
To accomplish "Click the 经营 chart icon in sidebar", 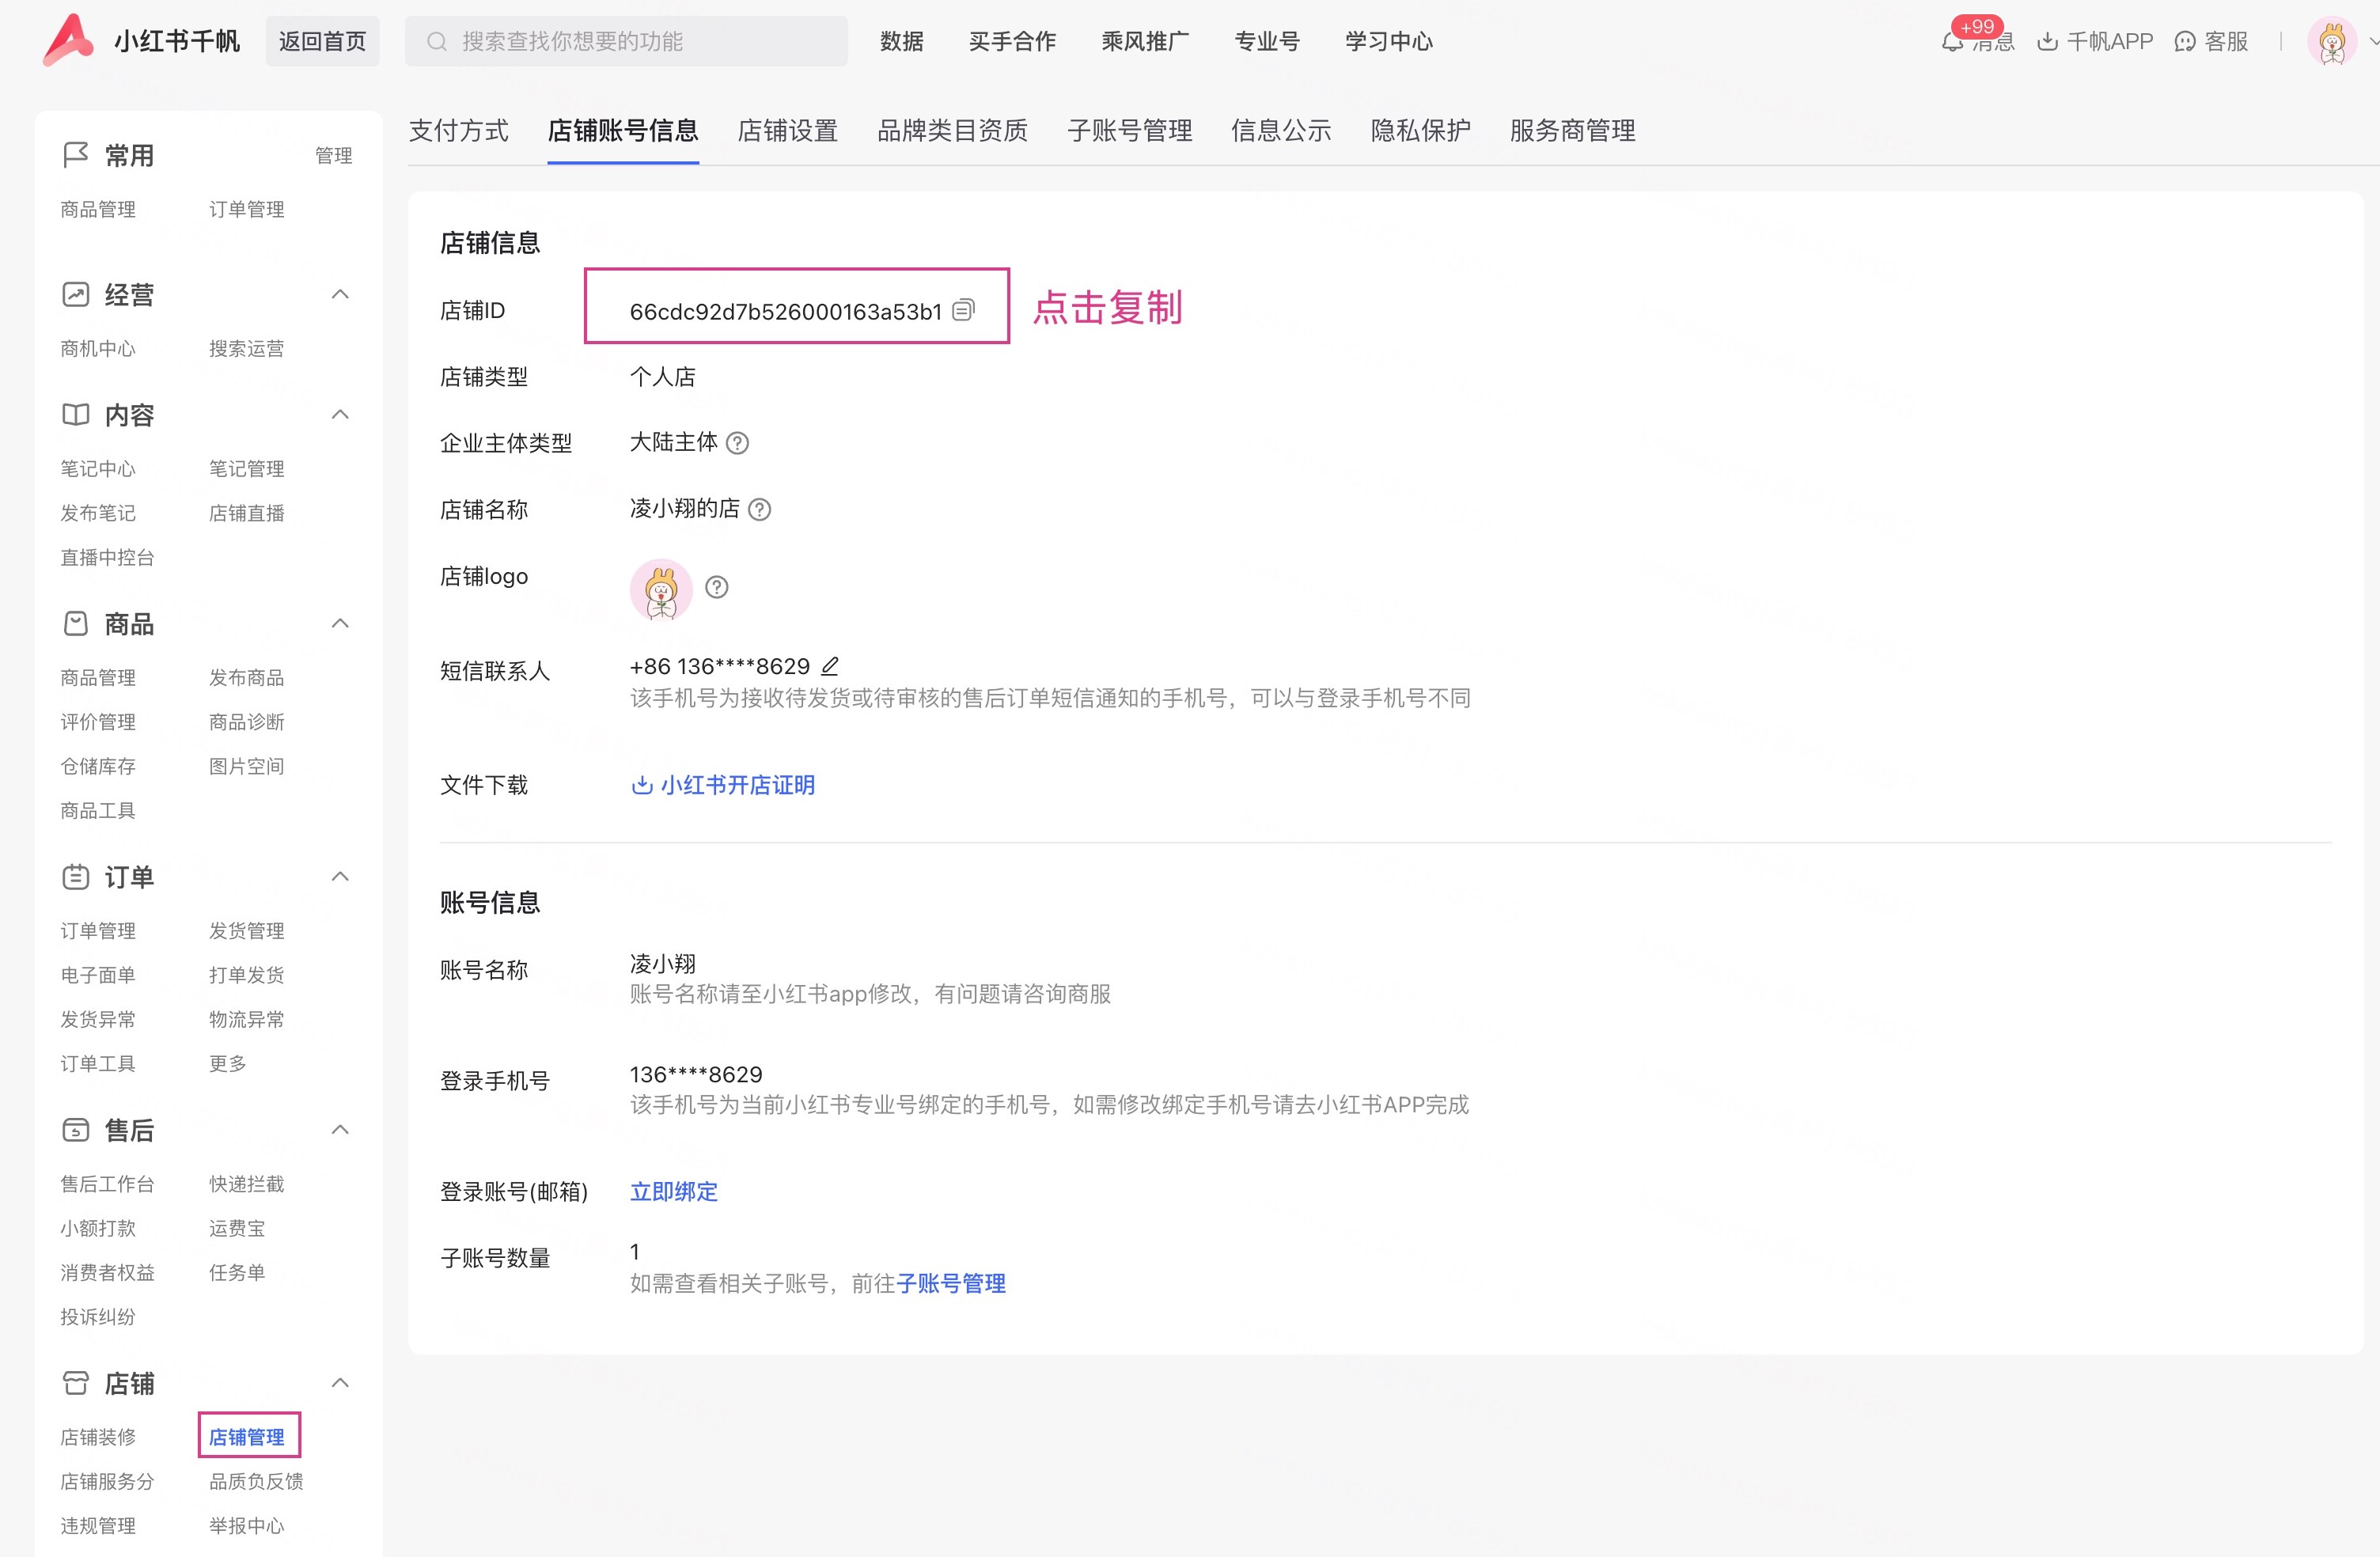I will click(76, 294).
